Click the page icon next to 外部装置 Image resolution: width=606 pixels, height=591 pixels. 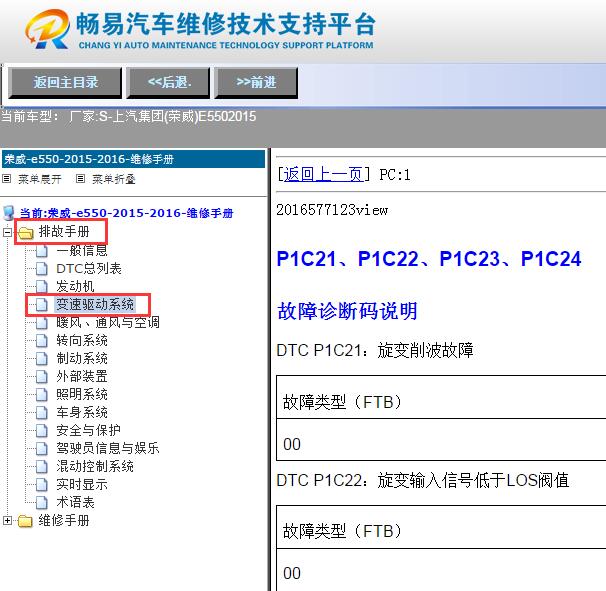click(41, 376)
